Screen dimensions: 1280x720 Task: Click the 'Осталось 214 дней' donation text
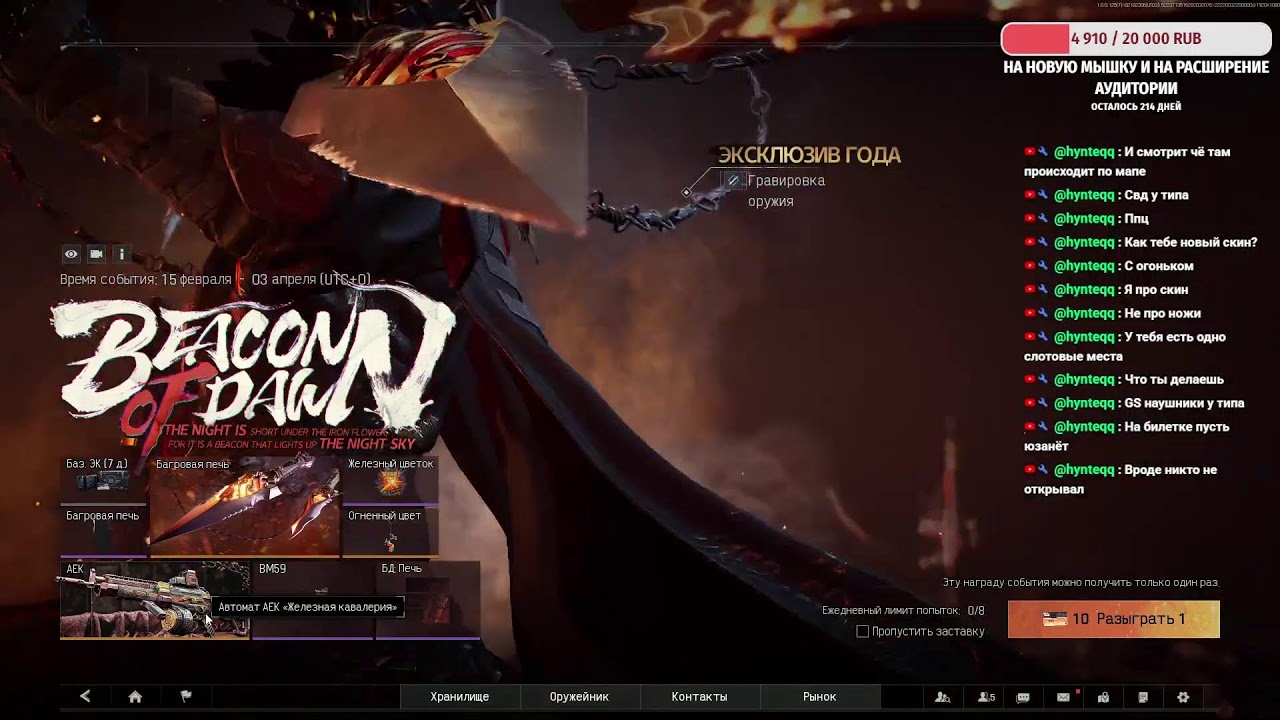tap(1136, 107)
